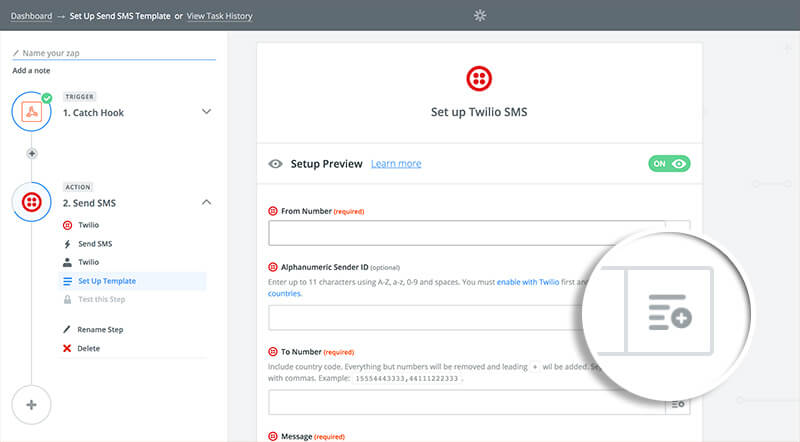
Task: Click the loading gear icon in header
Action: coord(480,15)
